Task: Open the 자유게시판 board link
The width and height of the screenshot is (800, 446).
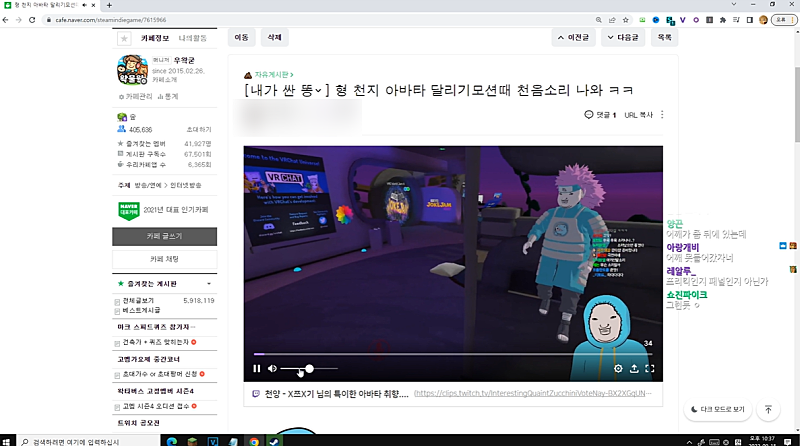Action: 272,75
